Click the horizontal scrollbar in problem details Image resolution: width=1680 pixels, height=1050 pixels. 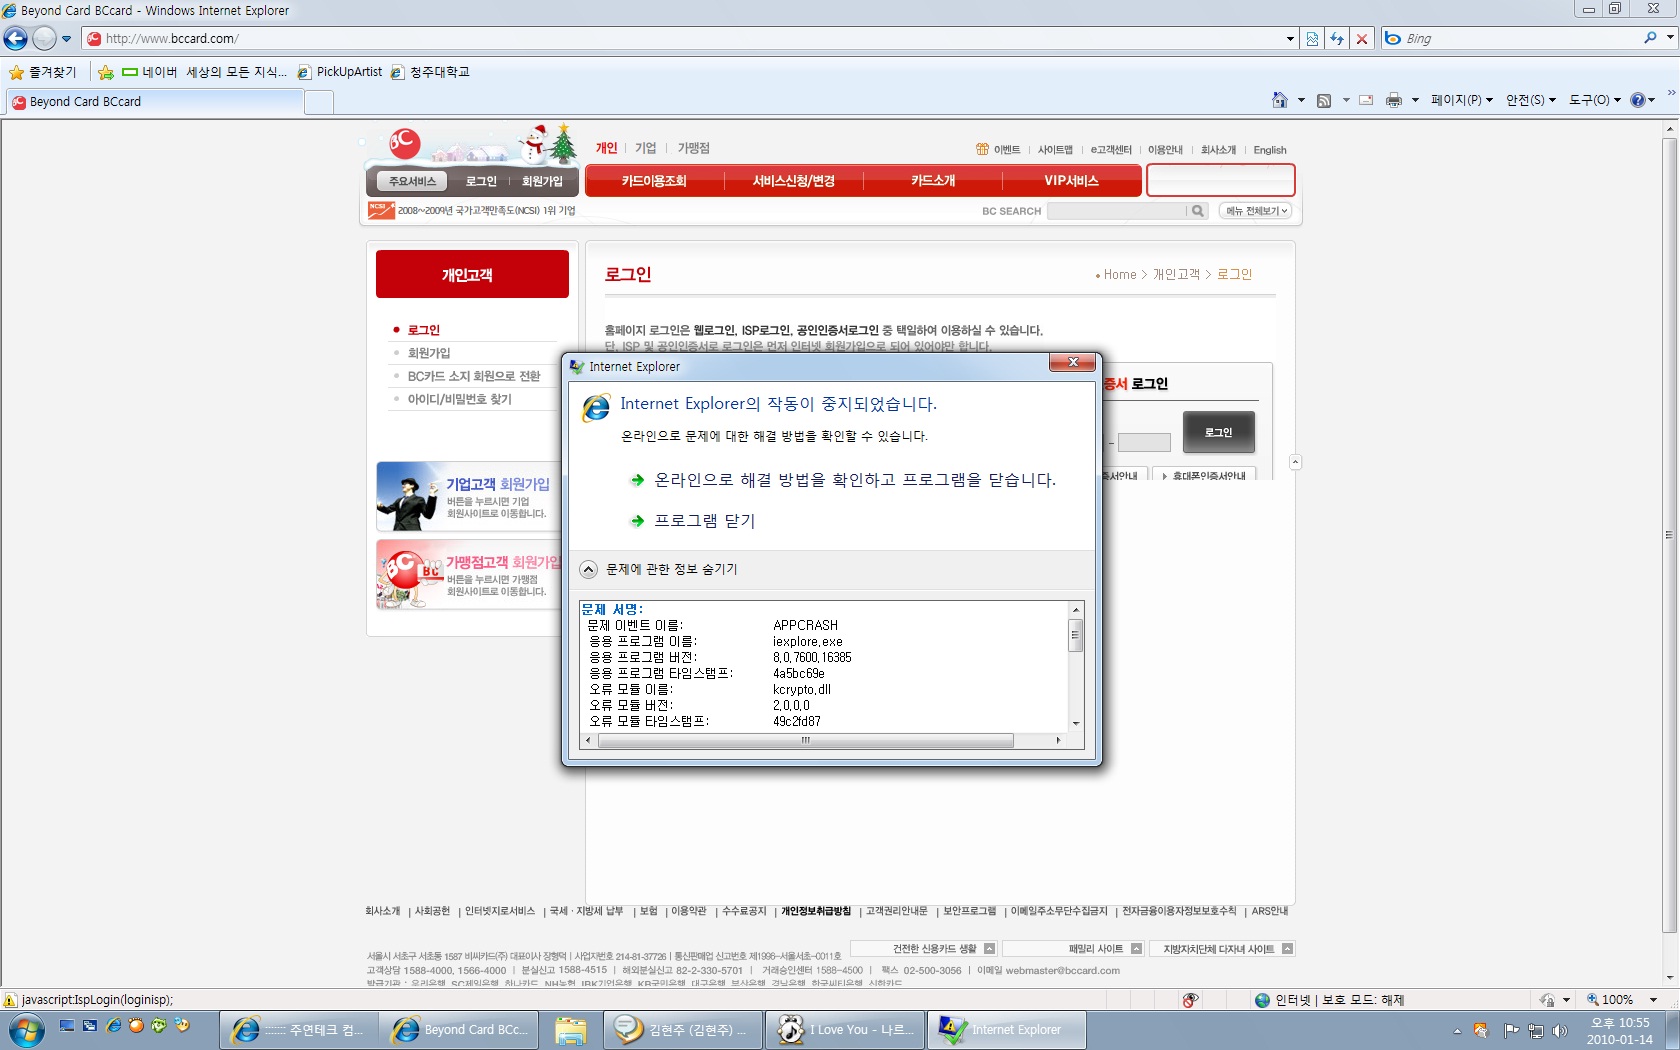click(805, 740)
